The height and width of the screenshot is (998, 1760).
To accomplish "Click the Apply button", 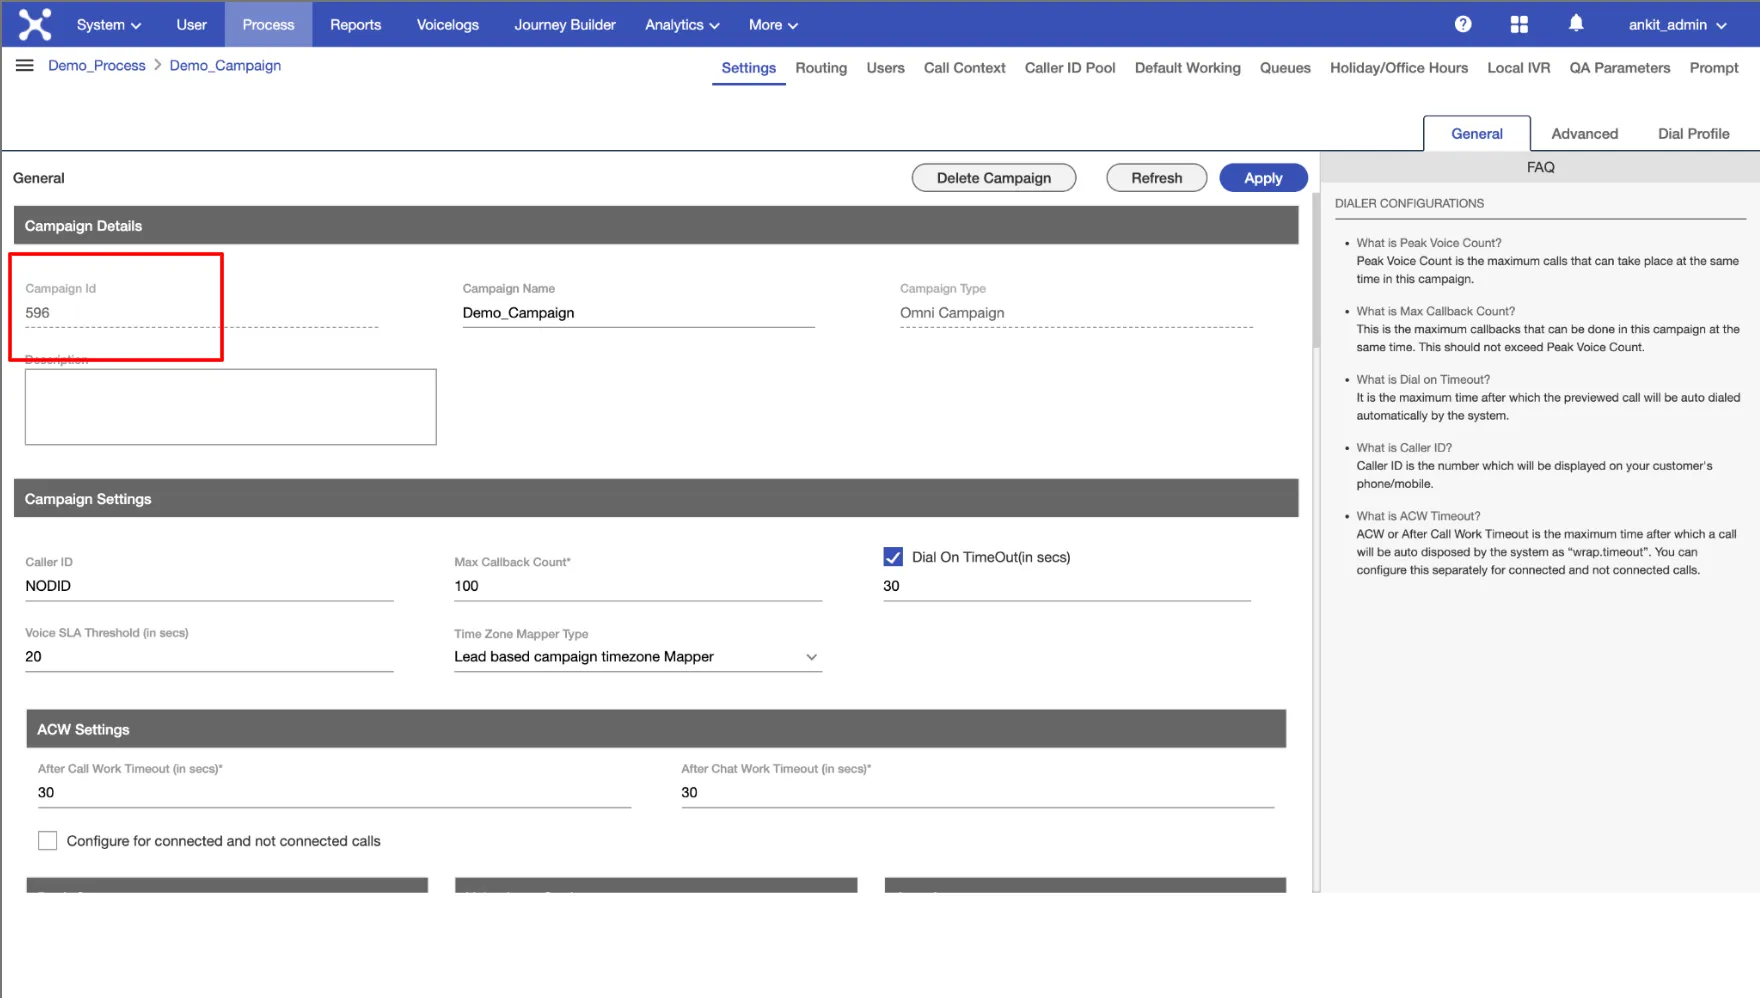I will [1263, 178].
